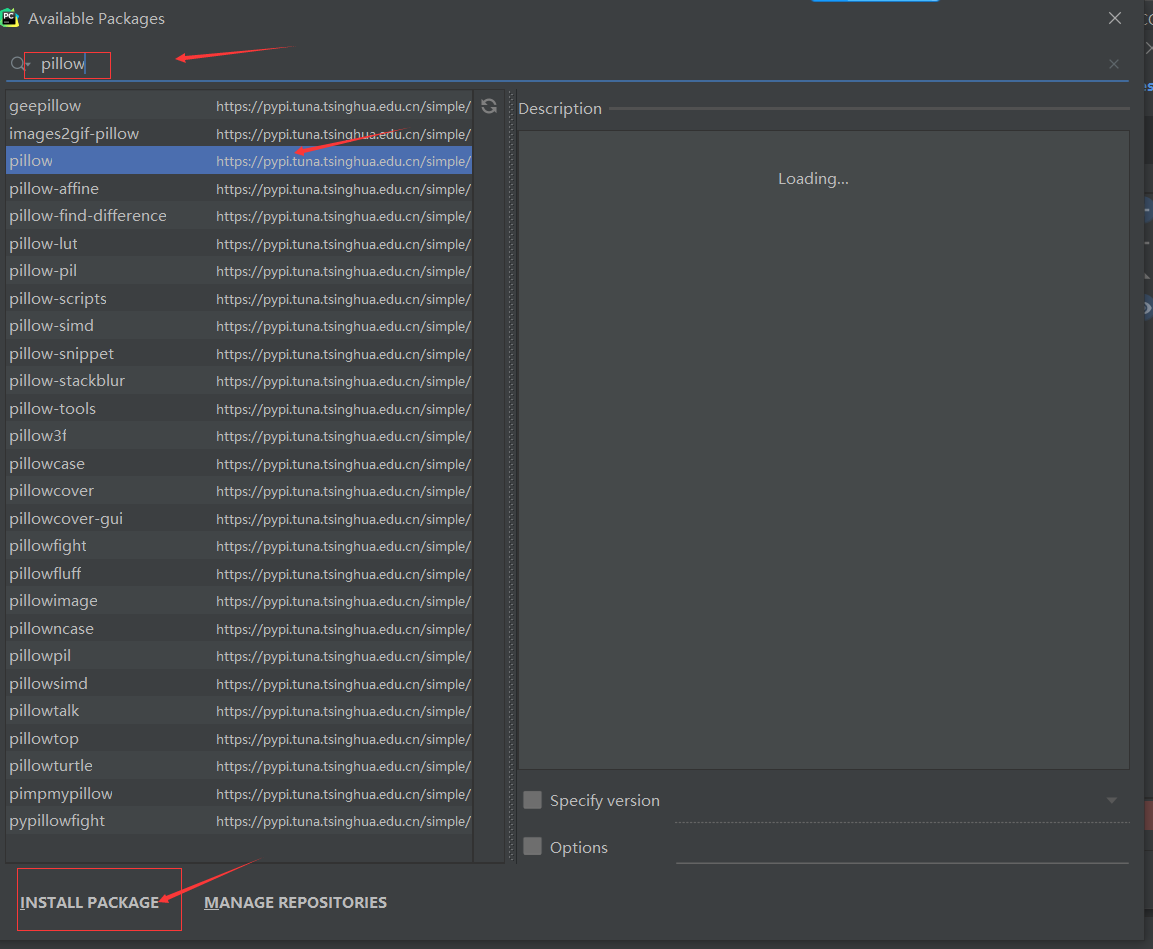Screen dimensions: 1153x949
Task: Open the Specify version dropdown arrow
Action: [x=1112, y=800]
